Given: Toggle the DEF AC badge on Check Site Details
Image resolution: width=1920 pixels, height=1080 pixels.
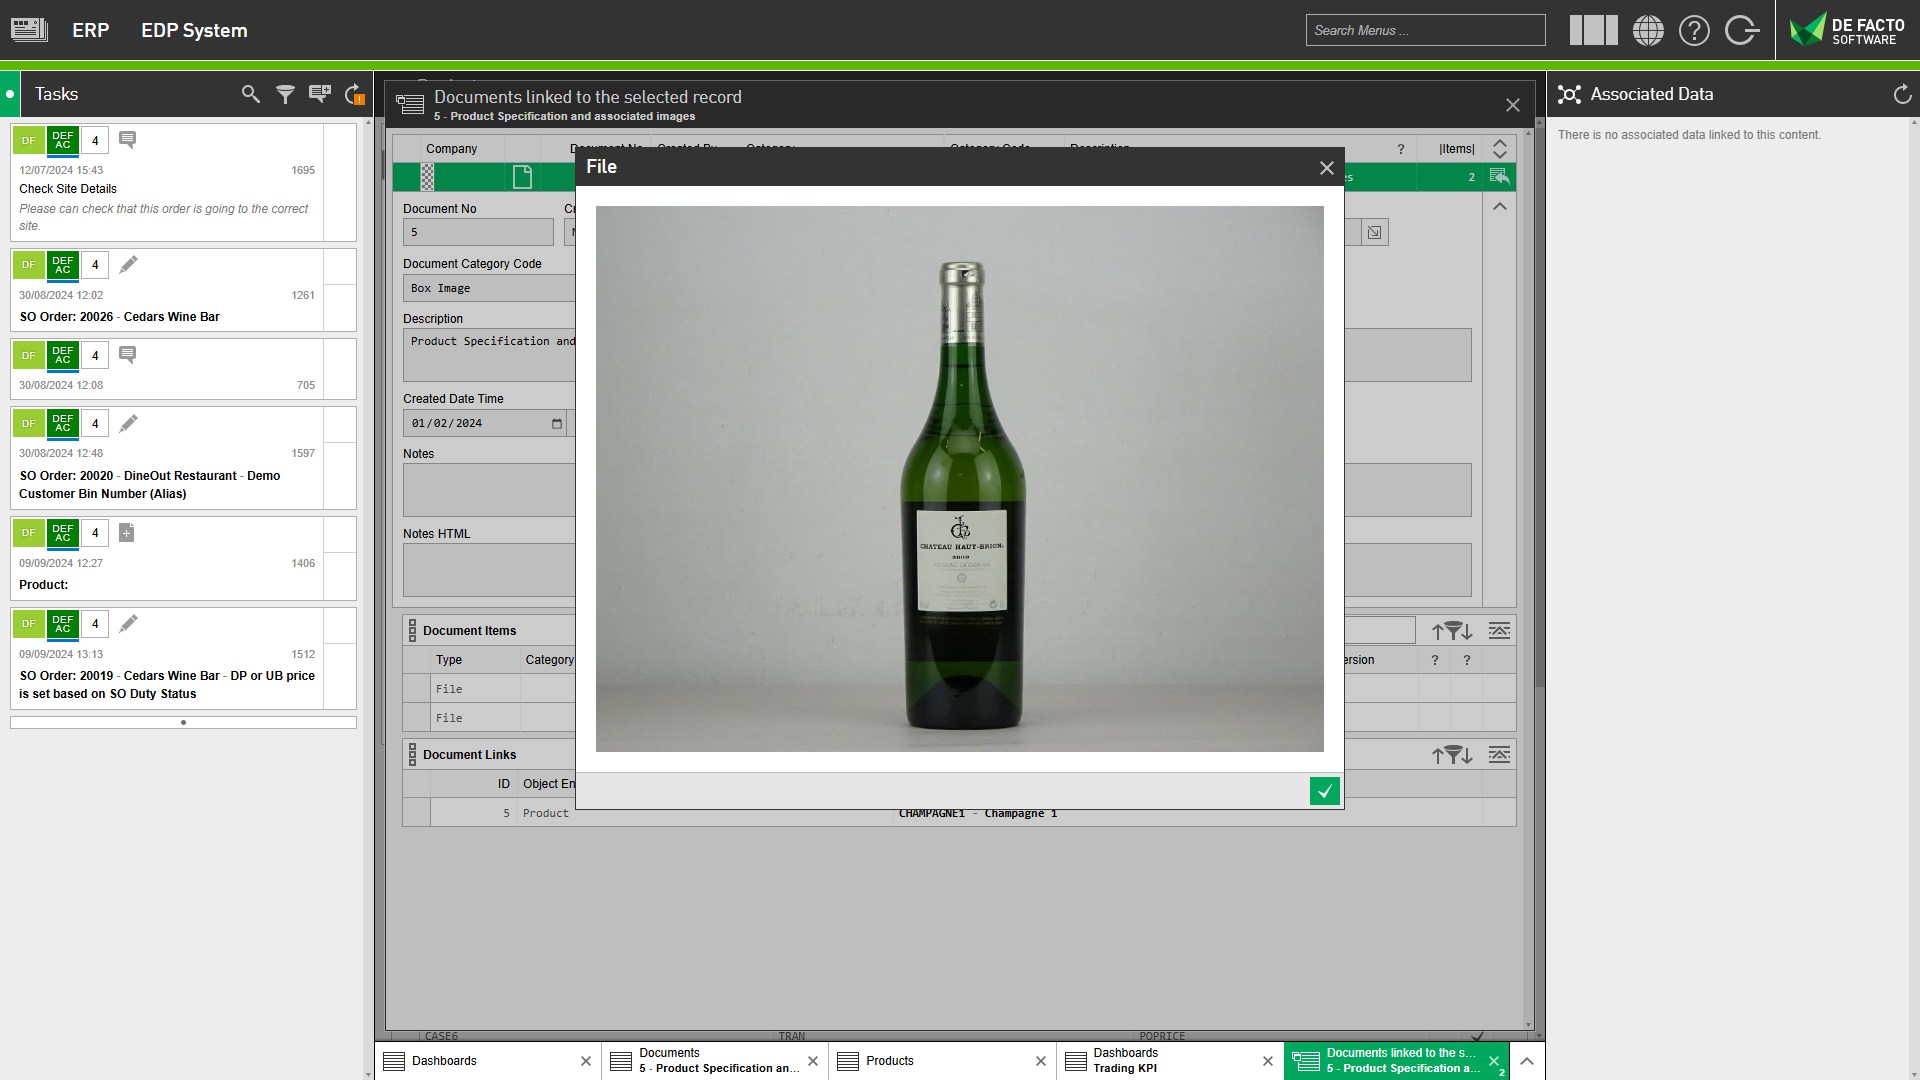Looking at the screenshot, I should [x=62, y=140].
